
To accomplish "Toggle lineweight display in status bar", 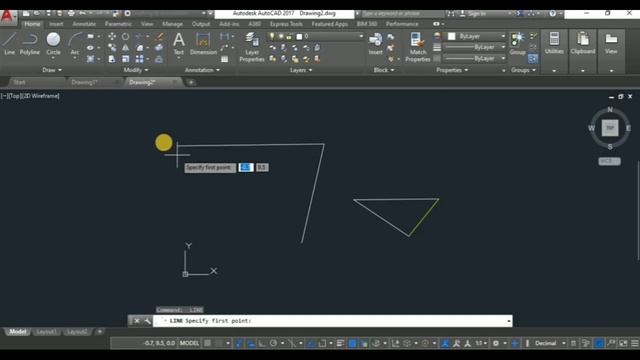I will coord(340,343).
